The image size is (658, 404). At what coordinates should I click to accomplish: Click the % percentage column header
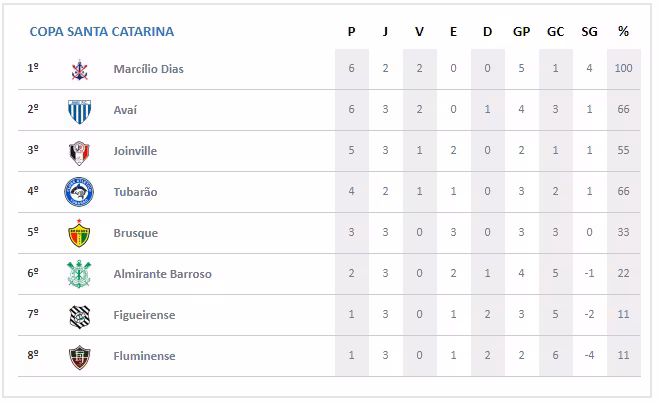coord(623,32)
